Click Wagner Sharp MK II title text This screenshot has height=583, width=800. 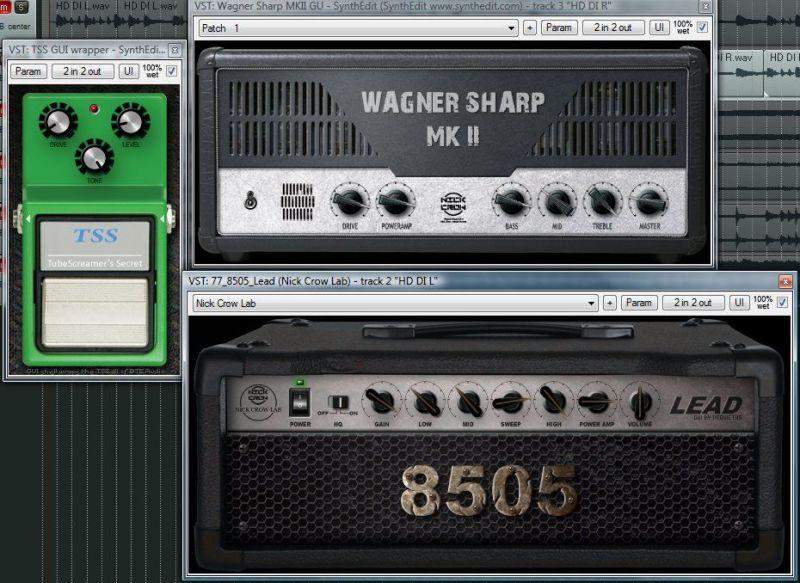[453, 118]
